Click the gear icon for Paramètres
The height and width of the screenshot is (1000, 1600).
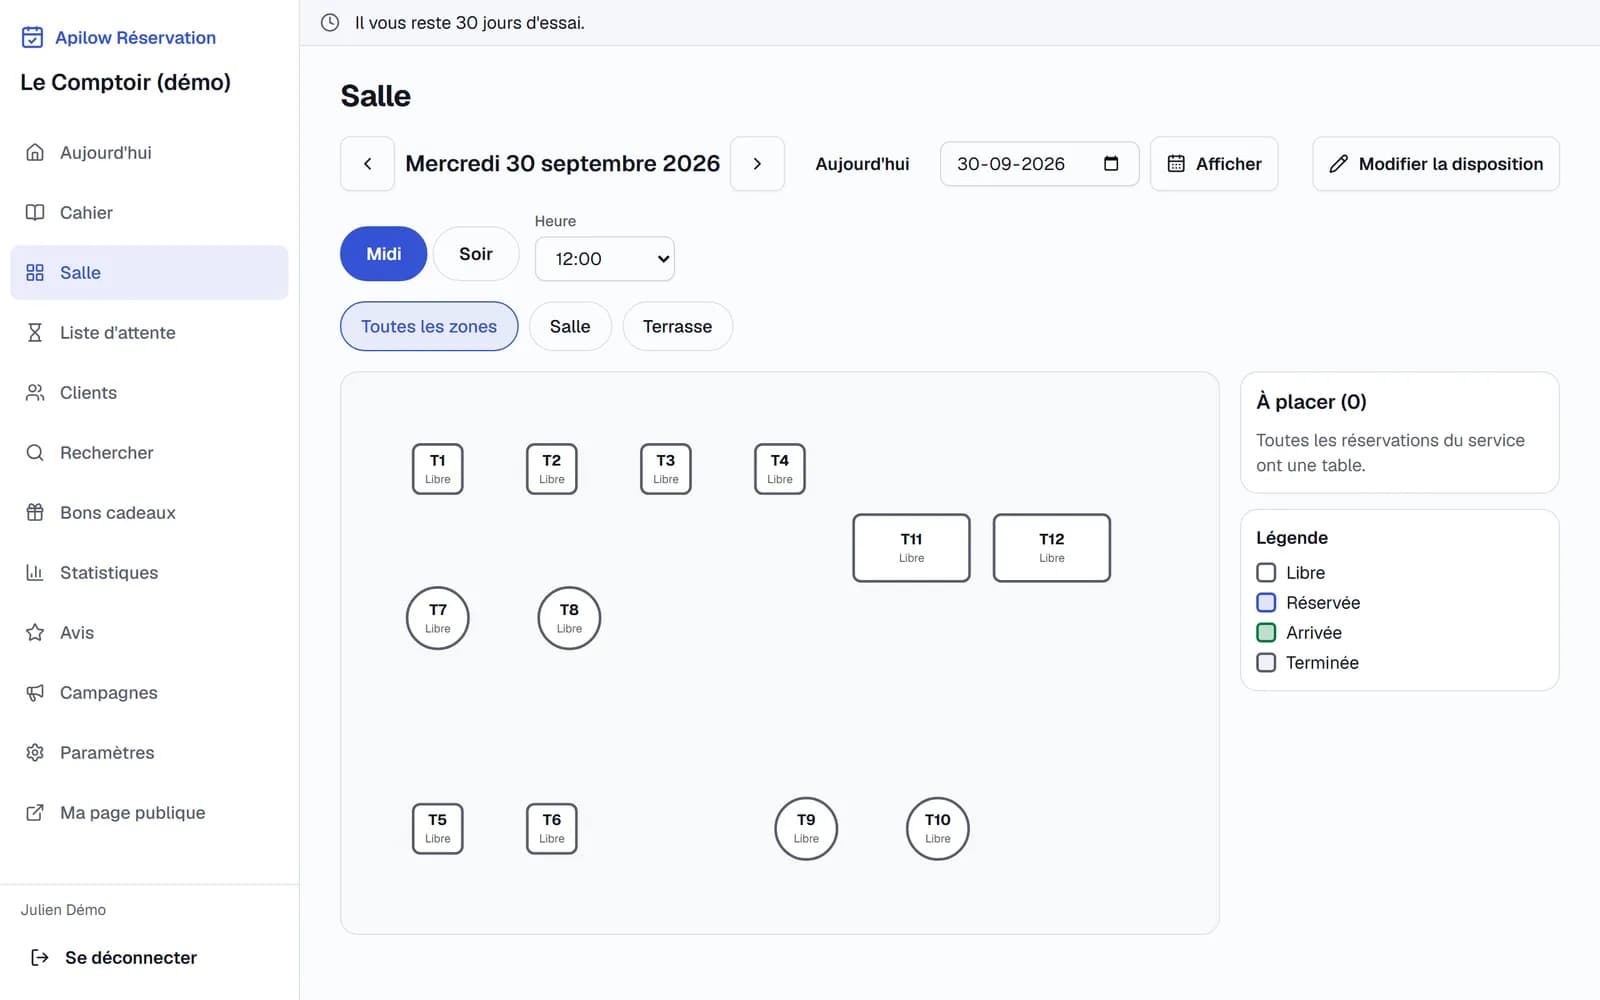point(35,752)
